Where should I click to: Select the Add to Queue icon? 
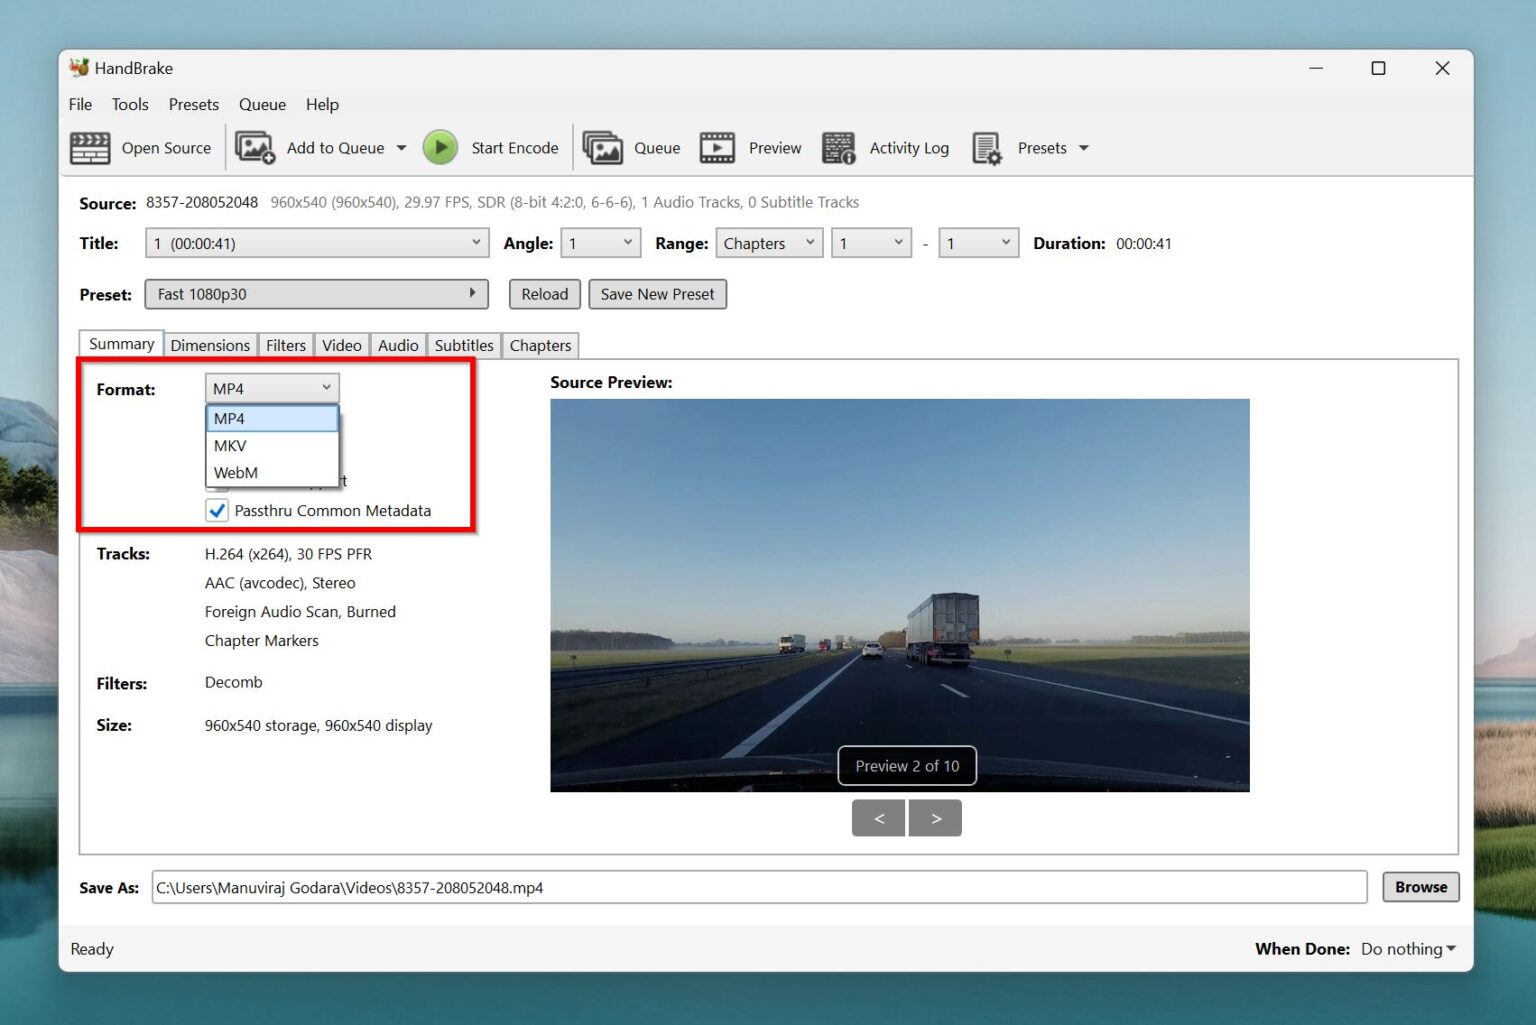[255, 147]
